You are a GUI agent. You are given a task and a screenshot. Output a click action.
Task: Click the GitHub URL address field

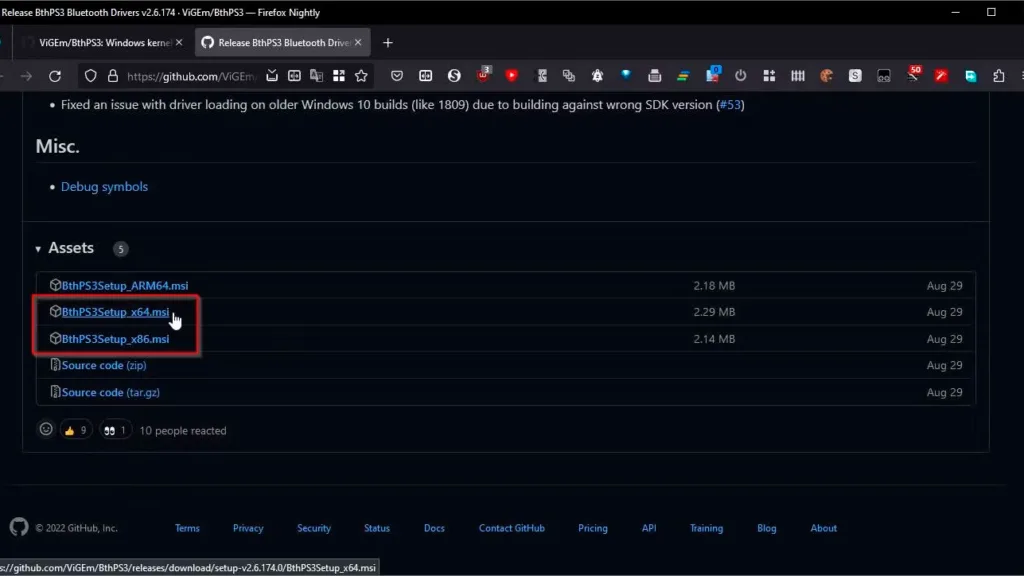tap(191, 76)
